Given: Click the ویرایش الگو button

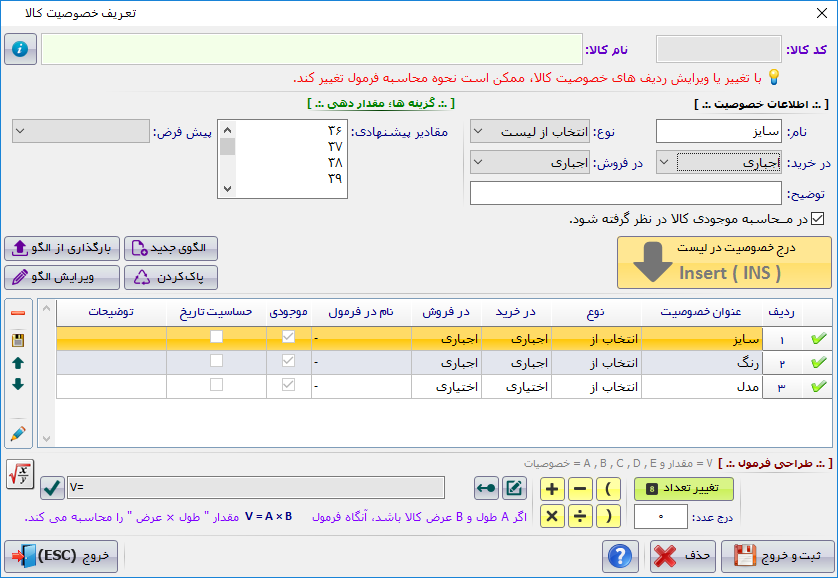Looking at the screenshot, I should click(x=62, y=277).
